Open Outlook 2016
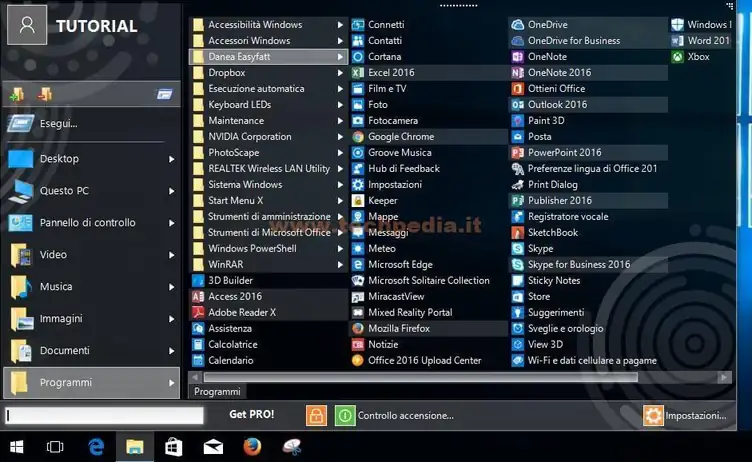This screenshot has height=462, width=752. (588, 105)
